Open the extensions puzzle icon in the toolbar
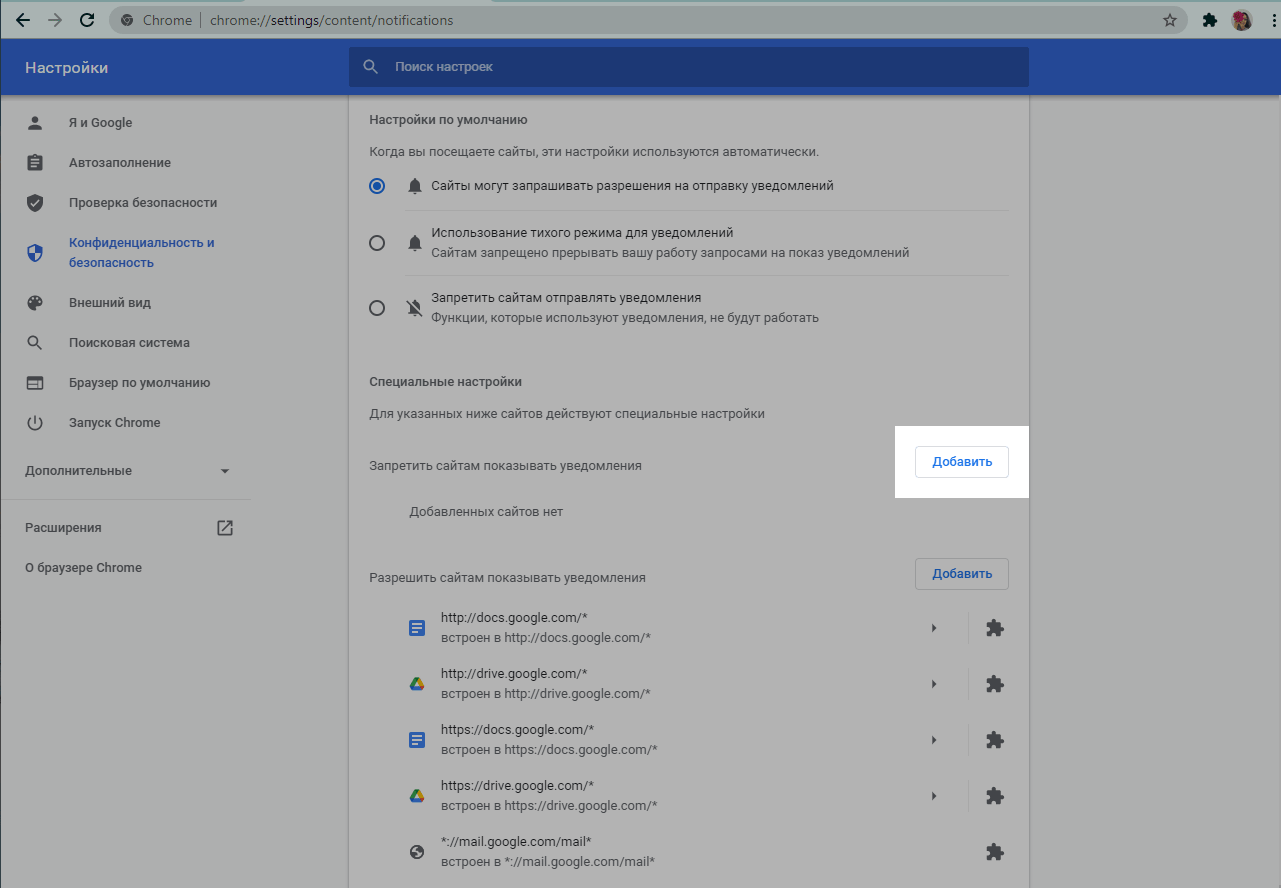 coord(1209,20)
